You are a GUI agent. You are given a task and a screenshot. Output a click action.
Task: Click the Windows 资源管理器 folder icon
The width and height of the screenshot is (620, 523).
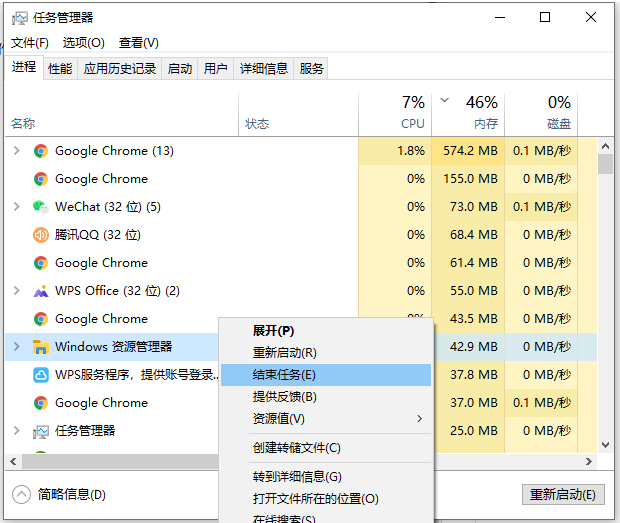(41, 347)
